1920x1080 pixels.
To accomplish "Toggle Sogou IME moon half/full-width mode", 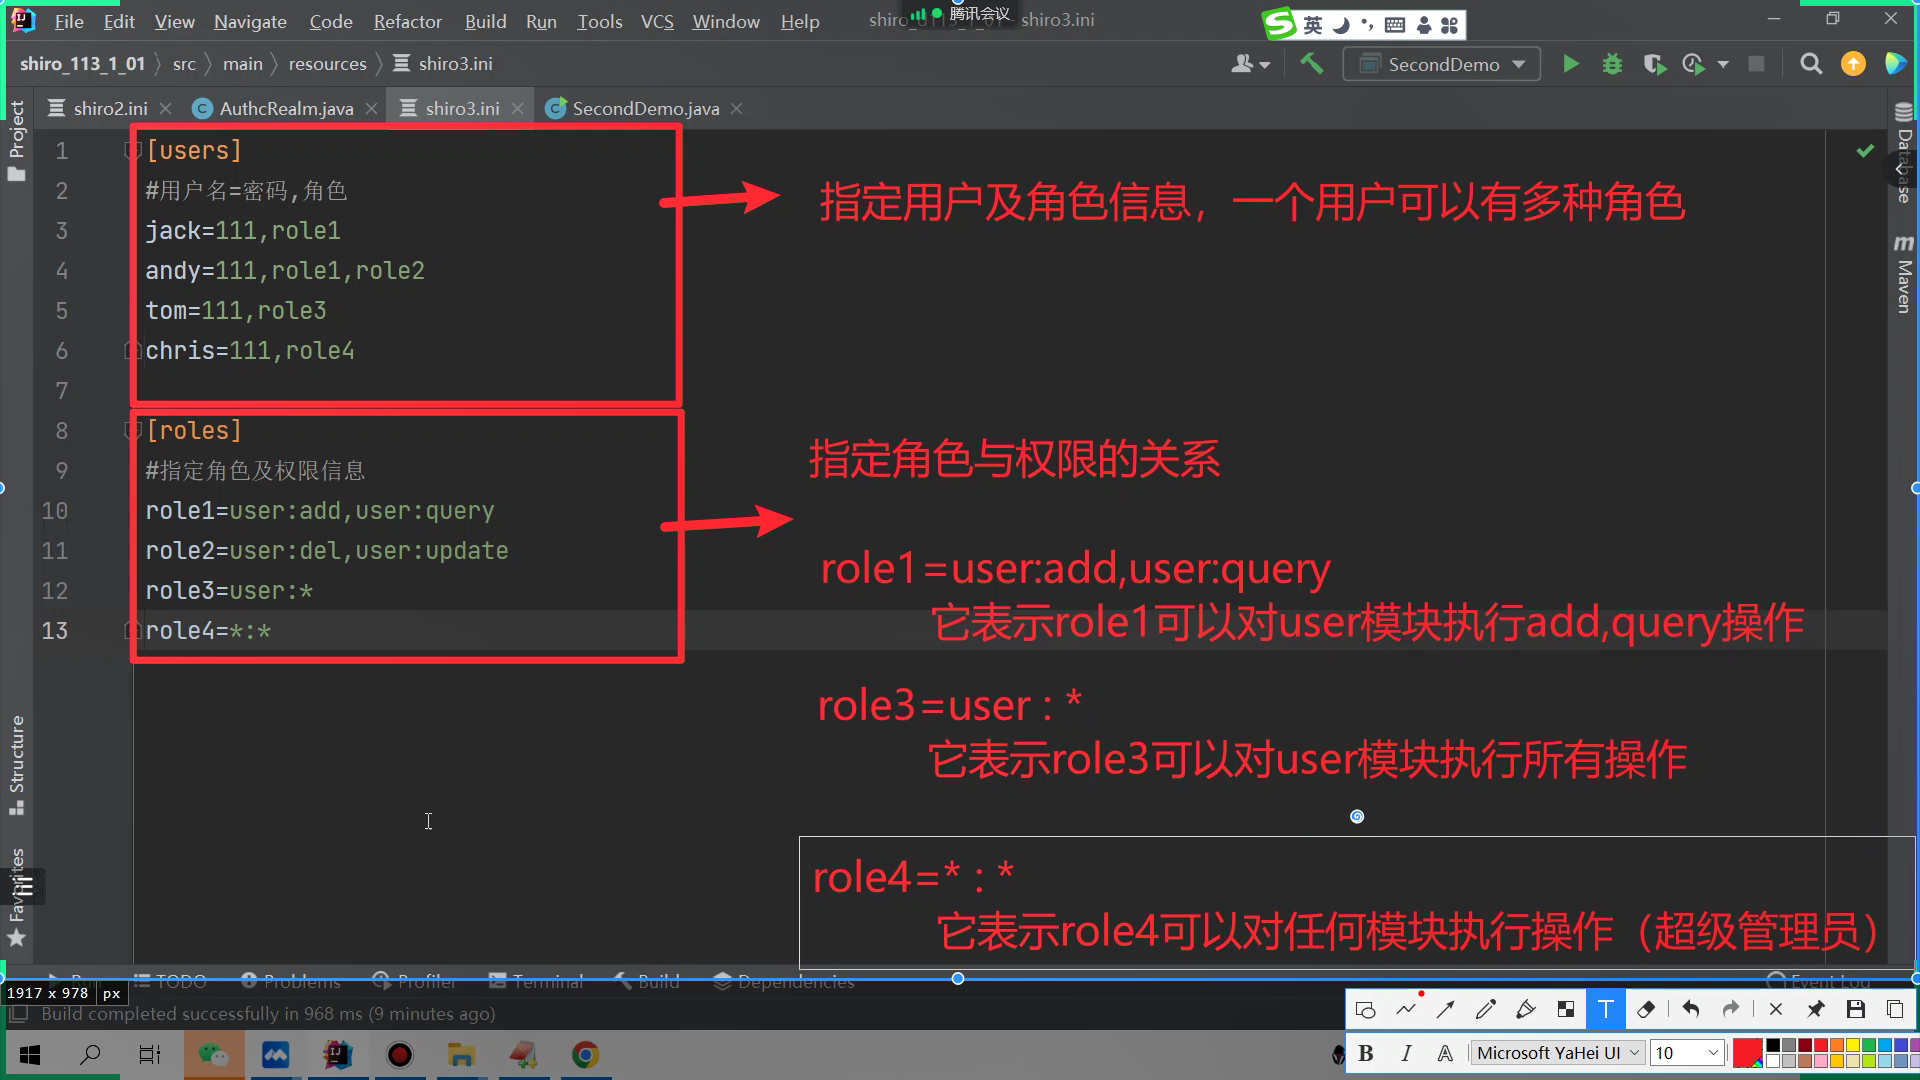I will pyautogui.click(x=1341, y=25).
